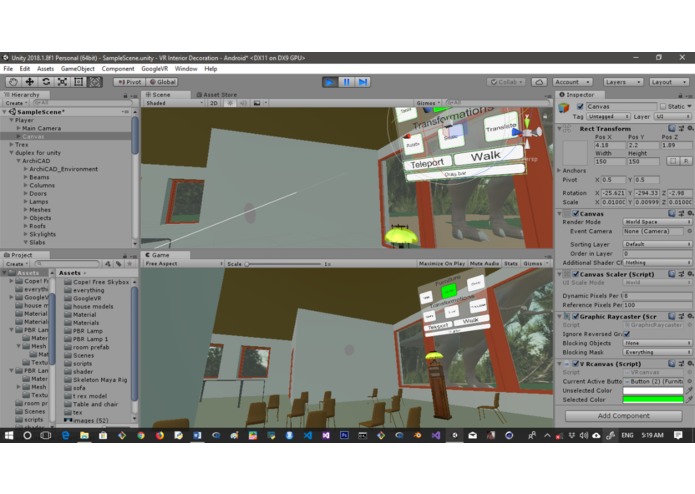Open Rect Transform gear settings
The height and width of the screenshot is (494, 695).
(x=690, y=128)
